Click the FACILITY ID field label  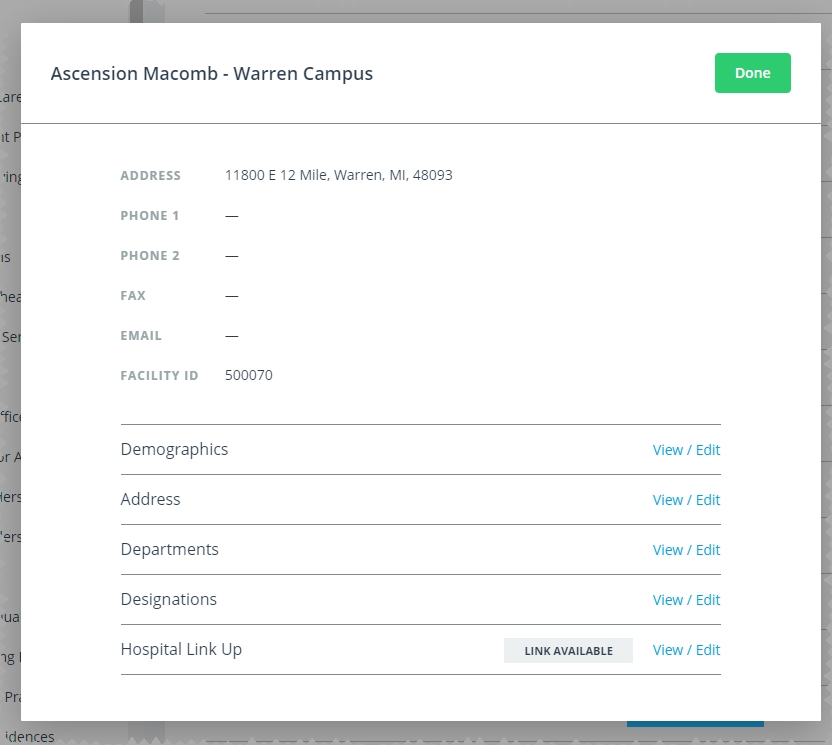159,376
